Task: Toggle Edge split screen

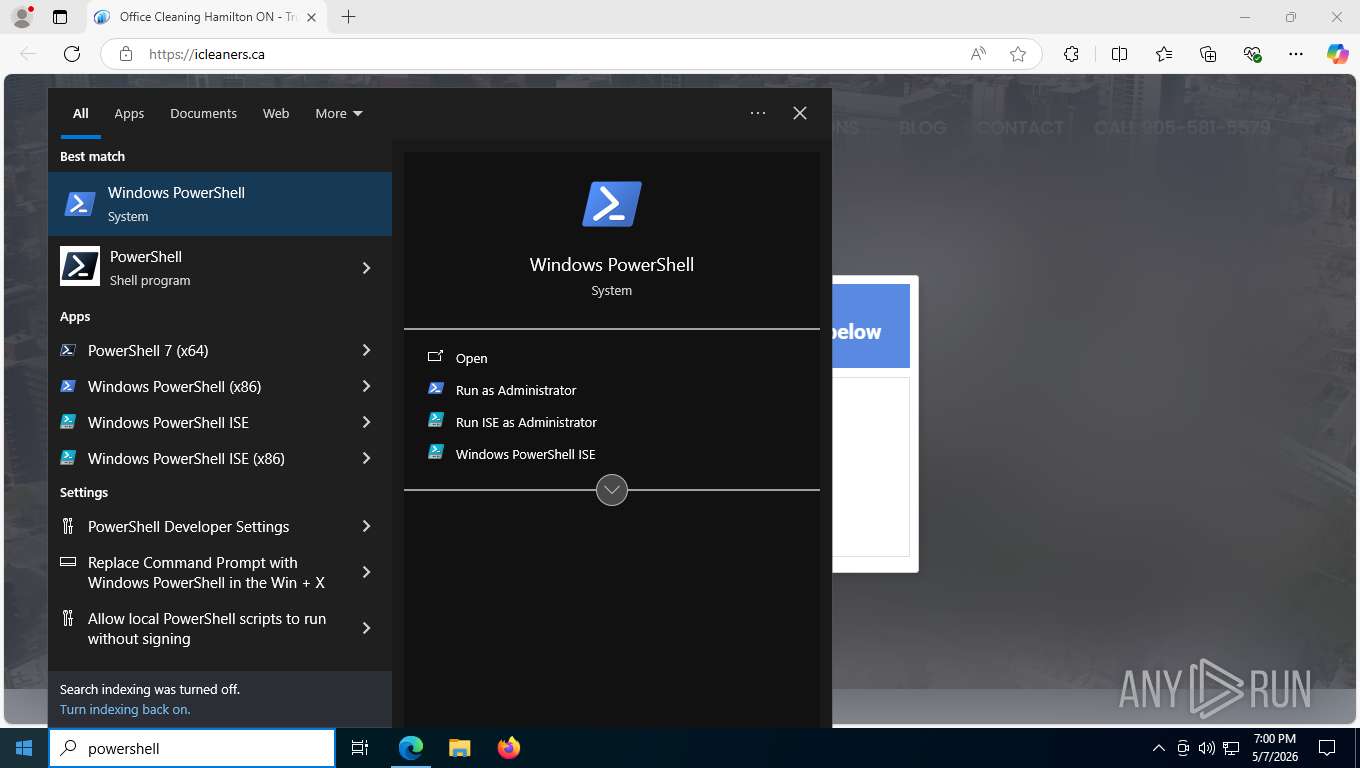Action: point(1119,54)
